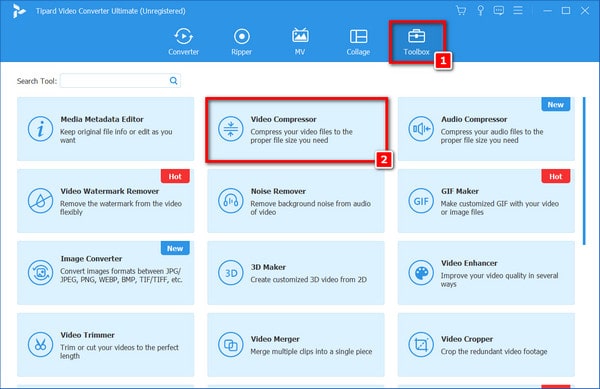Image resolution: width=600 pixels, height=389 pixels.
Task: Click the Video Cropper icon
Action: click(421, 345)
